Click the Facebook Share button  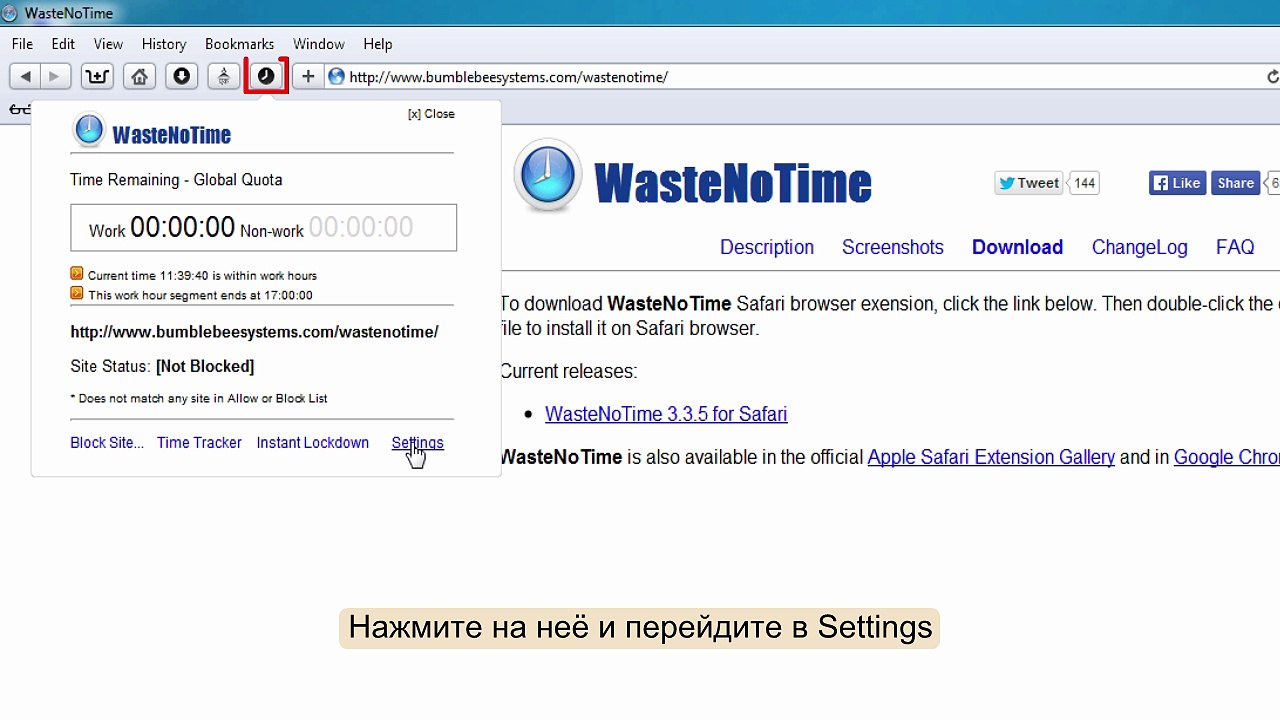(1235, 183)
